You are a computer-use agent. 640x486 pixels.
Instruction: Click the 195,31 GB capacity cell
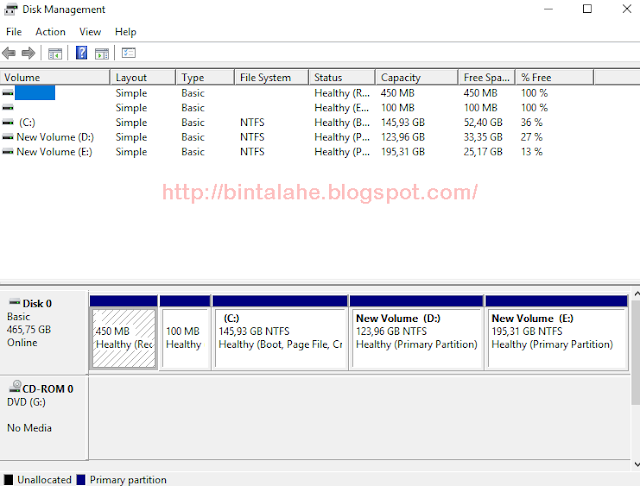(x=403, y=152)
